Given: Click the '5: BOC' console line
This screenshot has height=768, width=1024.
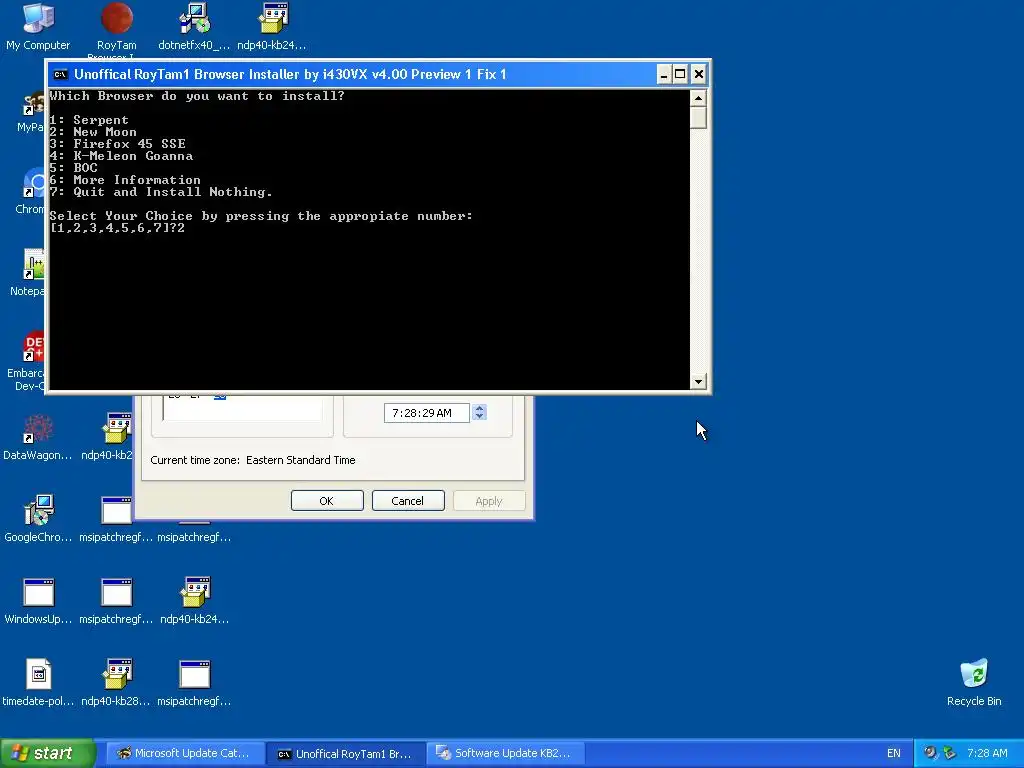Looking at the screenshot, I should [x=73, y=168].
